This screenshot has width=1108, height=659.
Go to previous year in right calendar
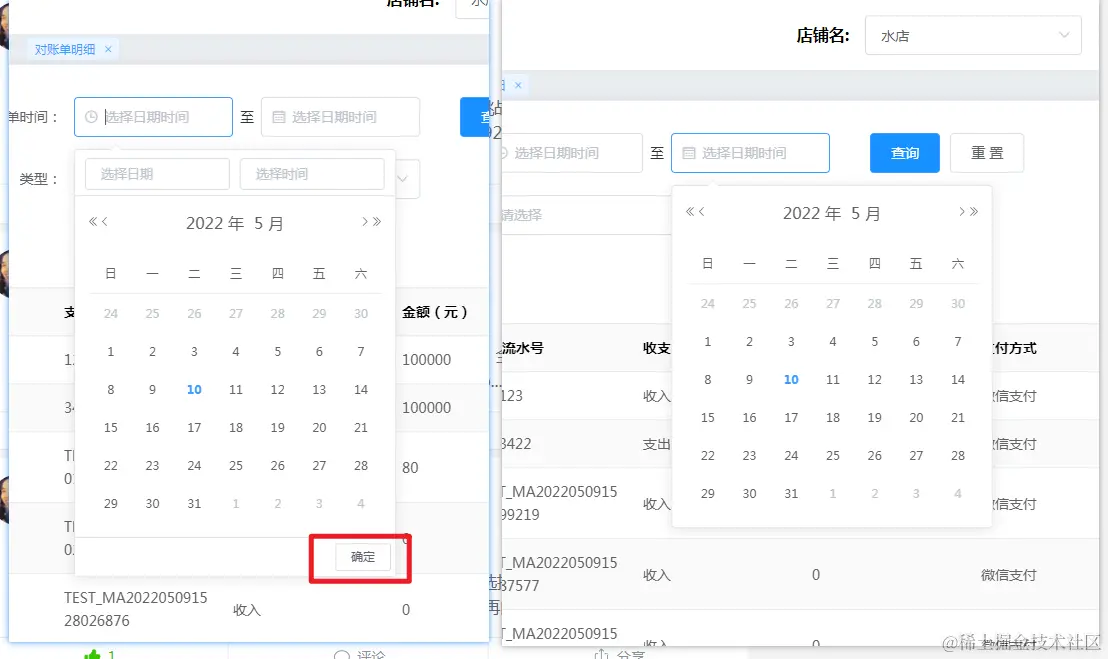tap(690, 212)
